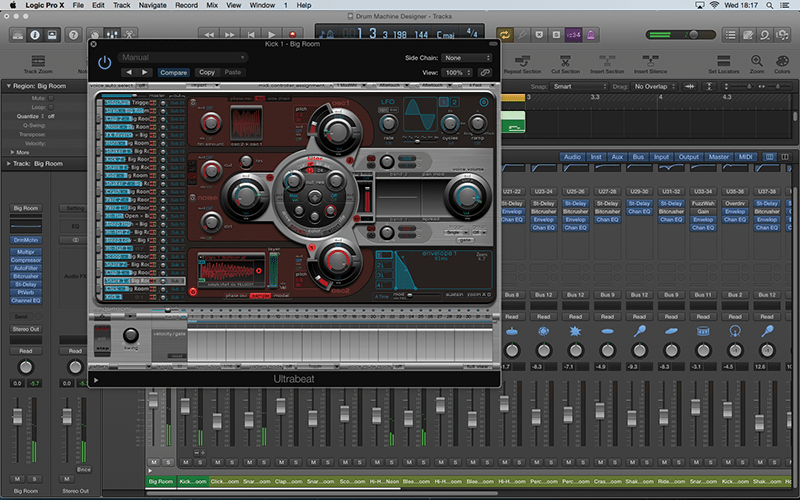Open the Window menu
Screen dimensions: 800x500
pos(262,5)
